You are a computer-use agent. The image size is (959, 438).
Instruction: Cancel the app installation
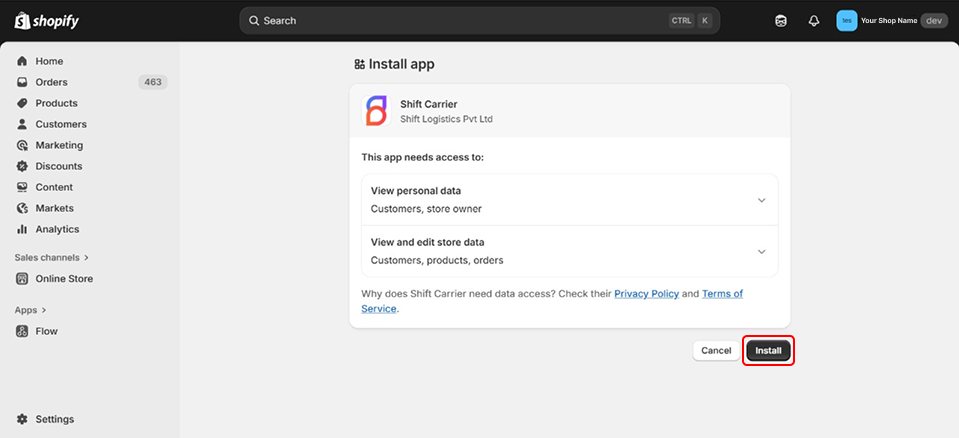(715, 351)
